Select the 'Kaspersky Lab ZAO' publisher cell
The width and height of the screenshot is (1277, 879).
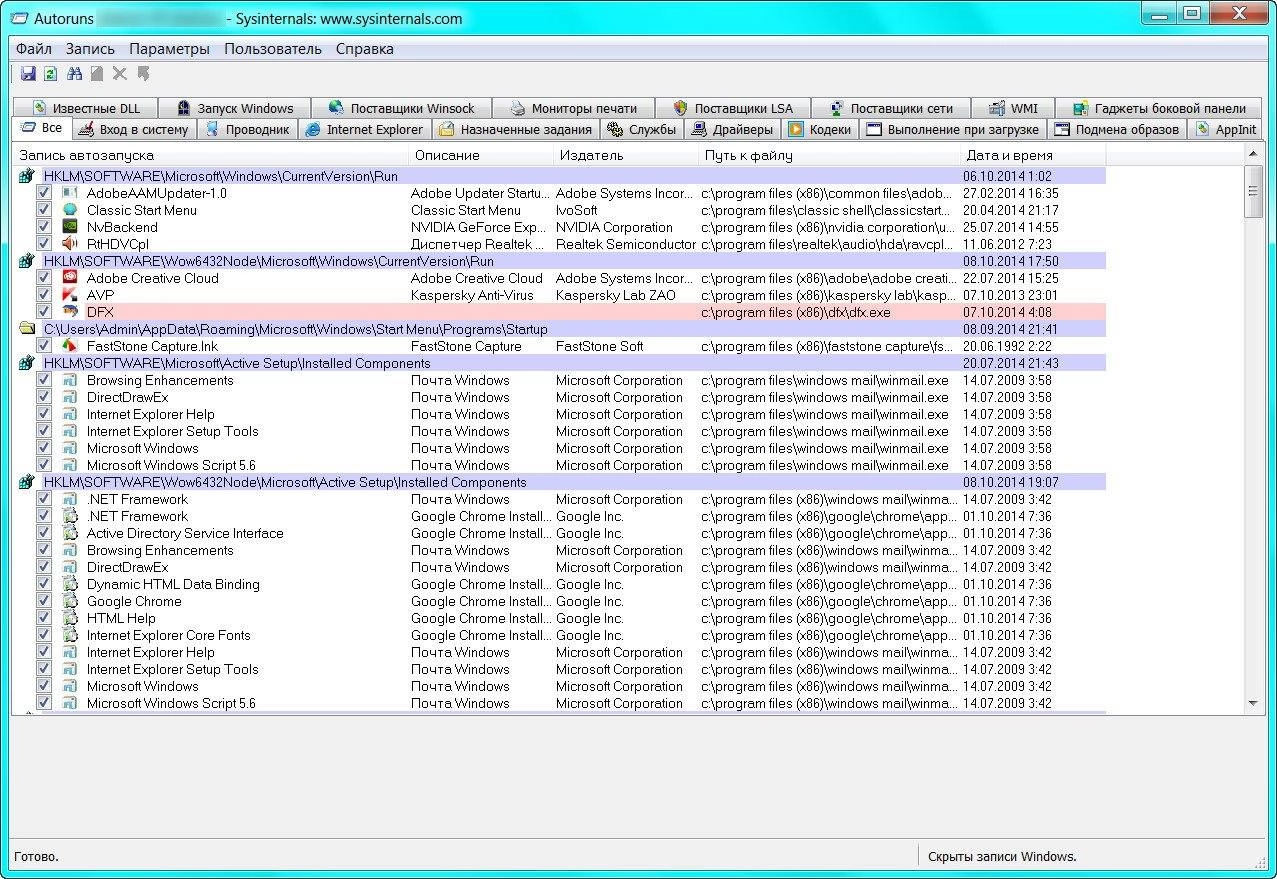[616, 295]
